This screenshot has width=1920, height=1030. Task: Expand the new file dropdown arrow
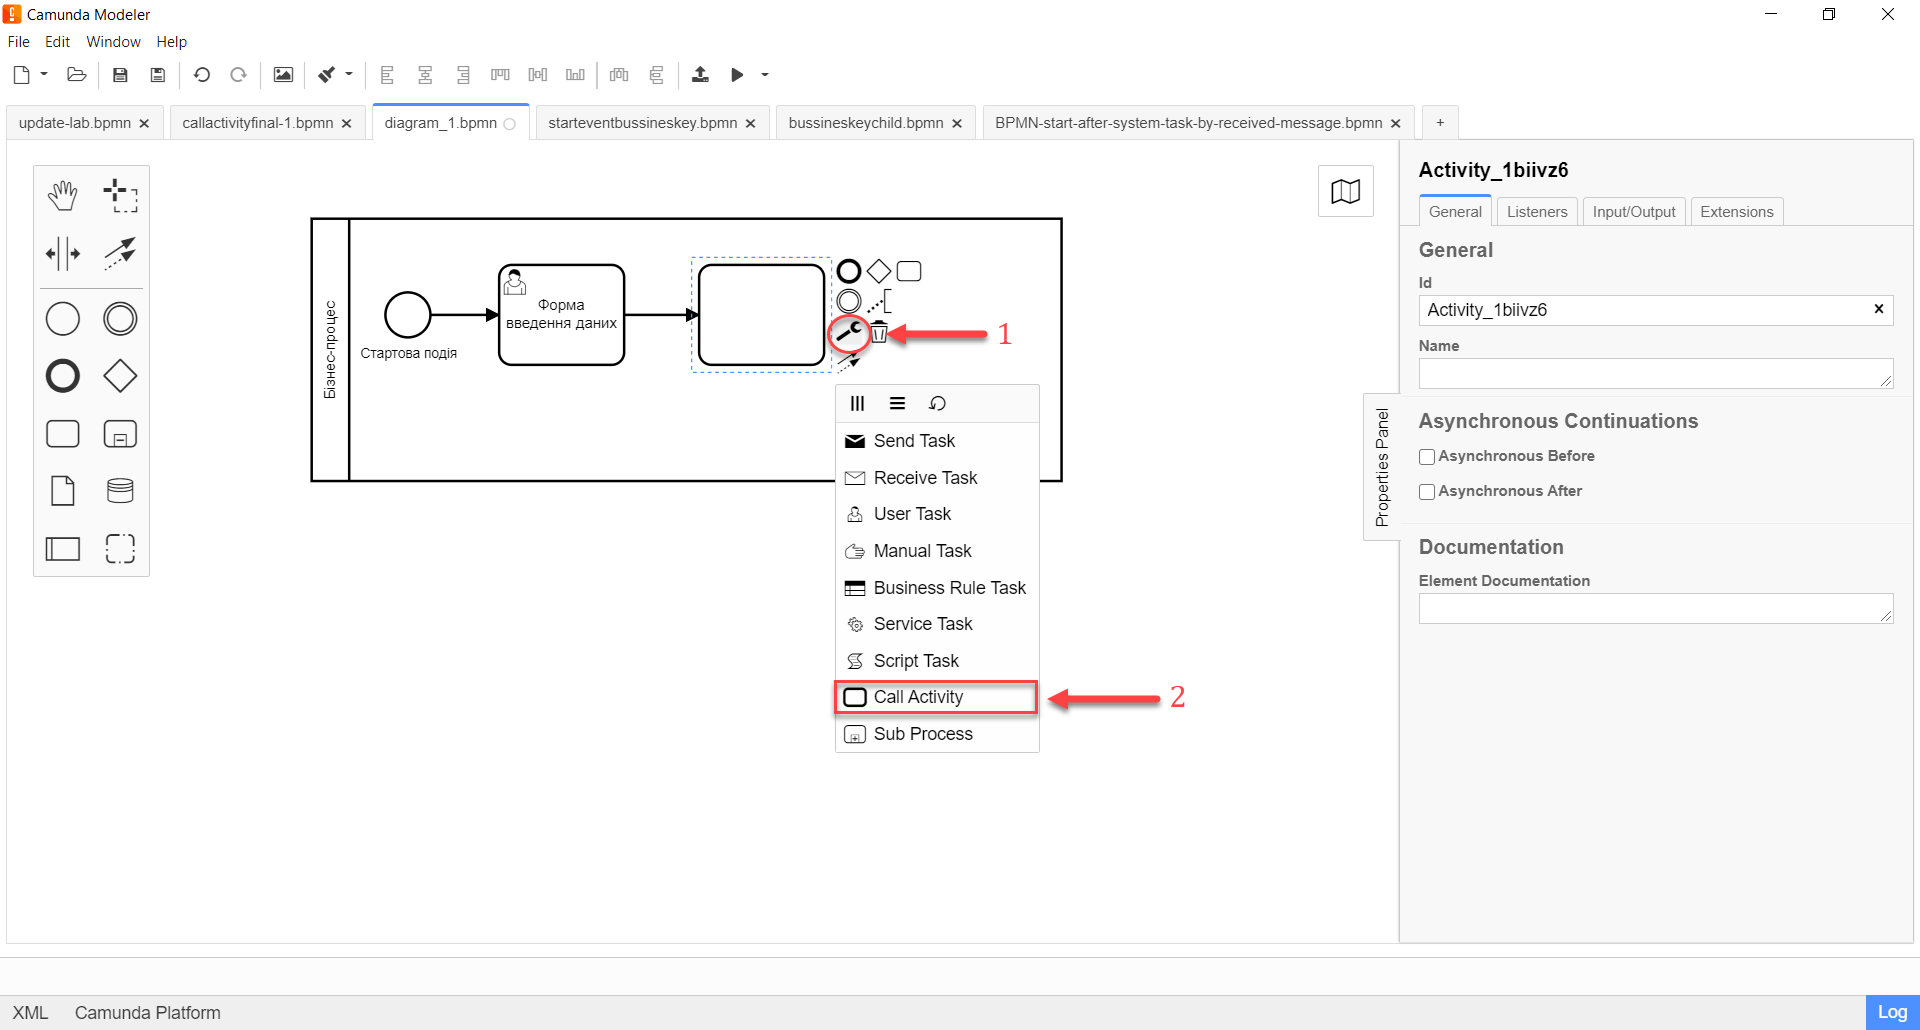pos(44,74)
